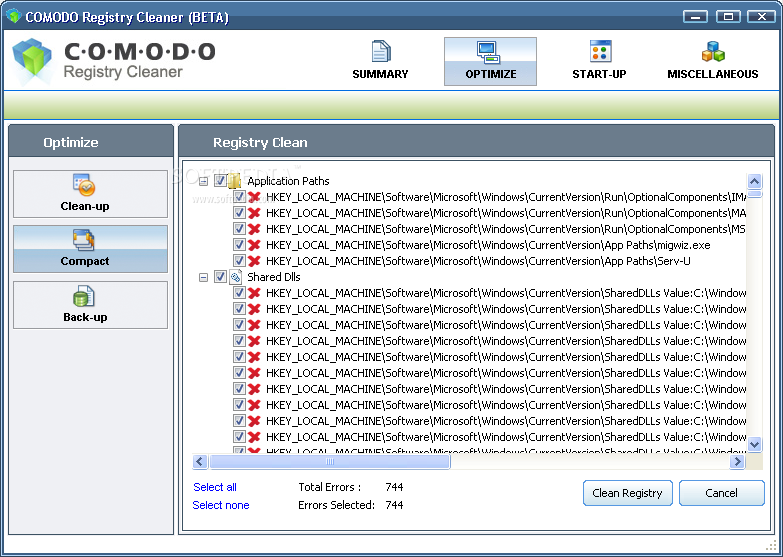Click the title bar application icon

(x=14, y=16)
